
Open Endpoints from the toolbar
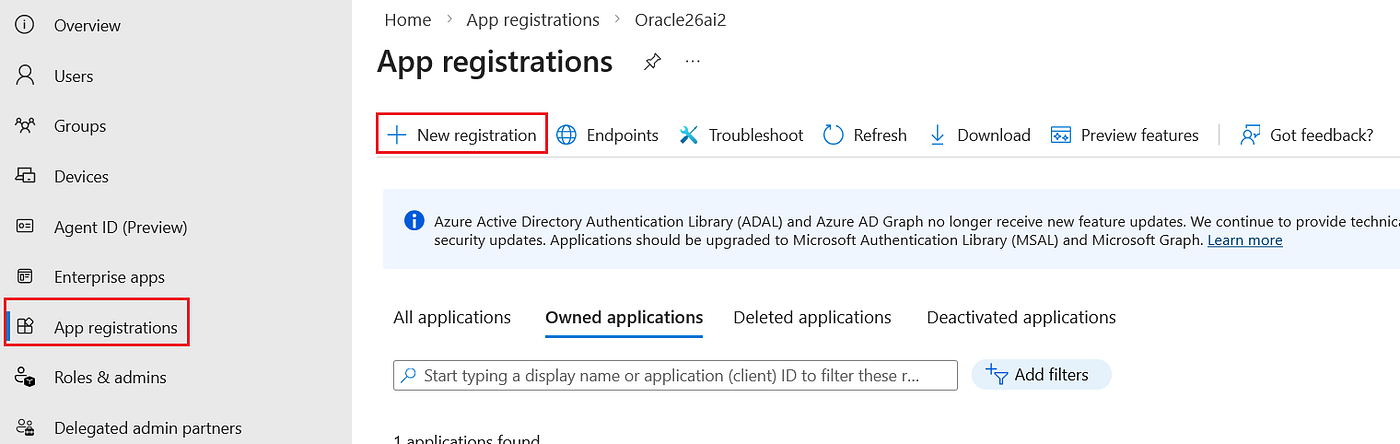[x=608, y=135]
